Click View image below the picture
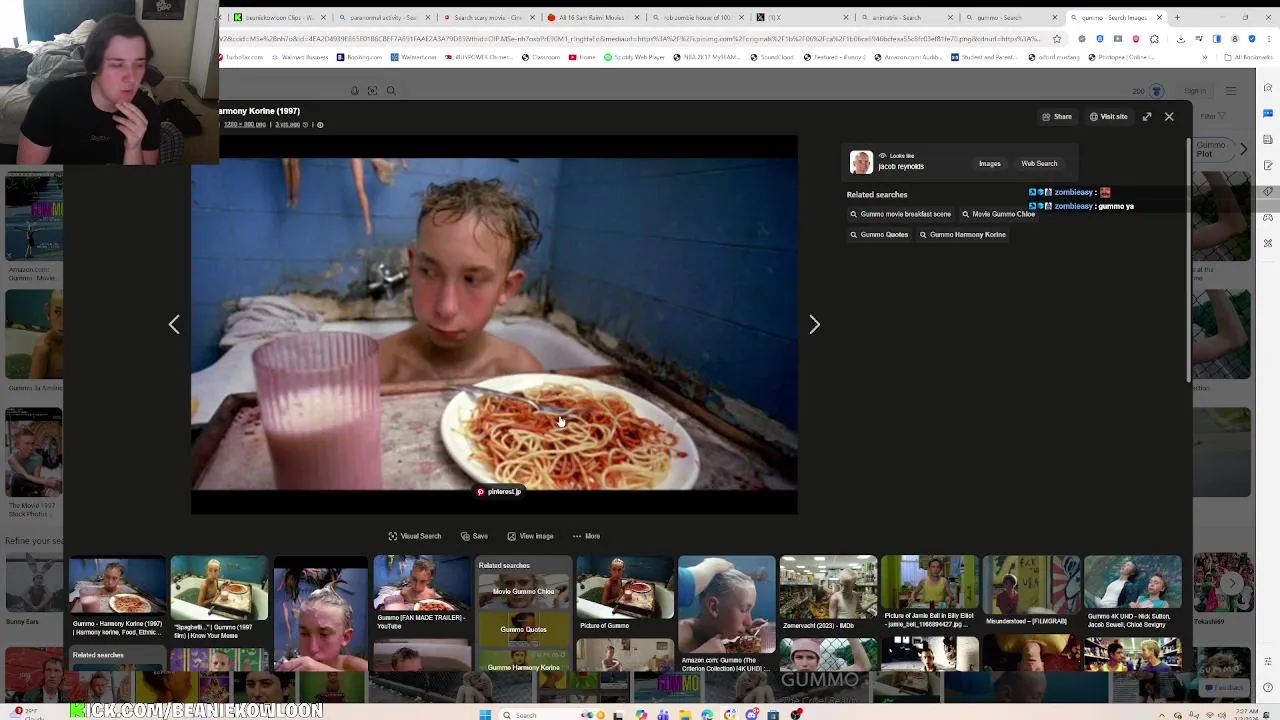Image resolution: width=1280 pixels, height=720 pixels. pyautogui.click(x=530, y=536)
